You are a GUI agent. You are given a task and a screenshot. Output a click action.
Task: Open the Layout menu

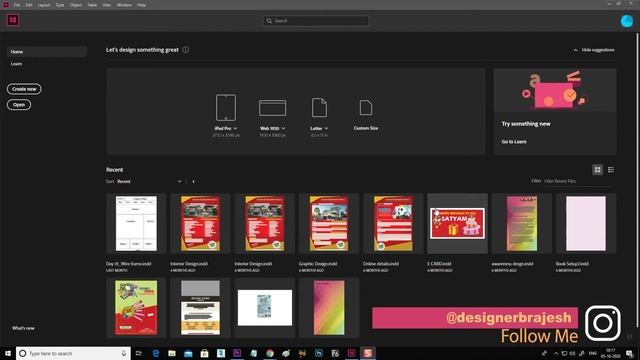[44, 5]
